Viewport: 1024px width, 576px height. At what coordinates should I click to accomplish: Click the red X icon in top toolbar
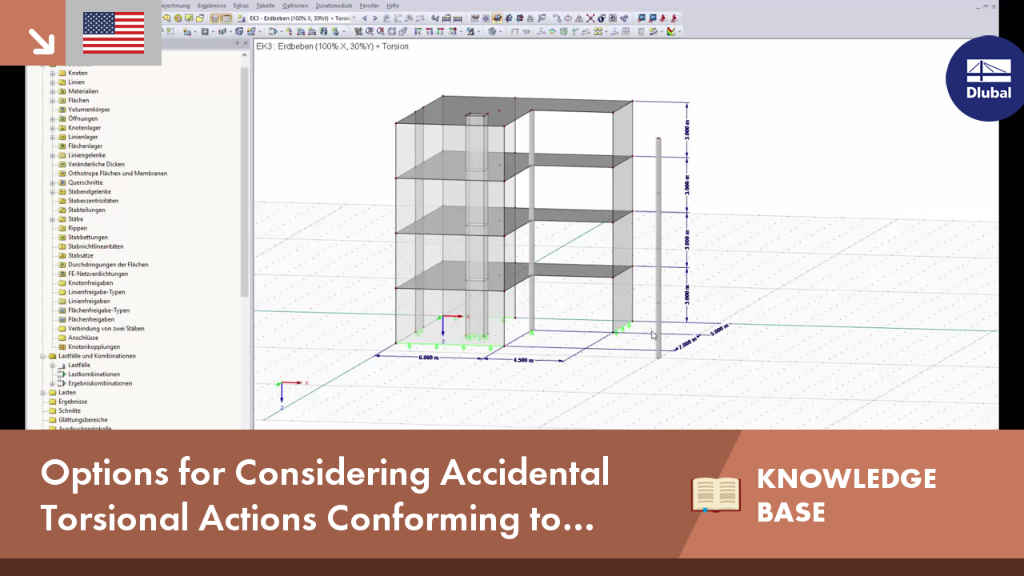click(590, 18)
